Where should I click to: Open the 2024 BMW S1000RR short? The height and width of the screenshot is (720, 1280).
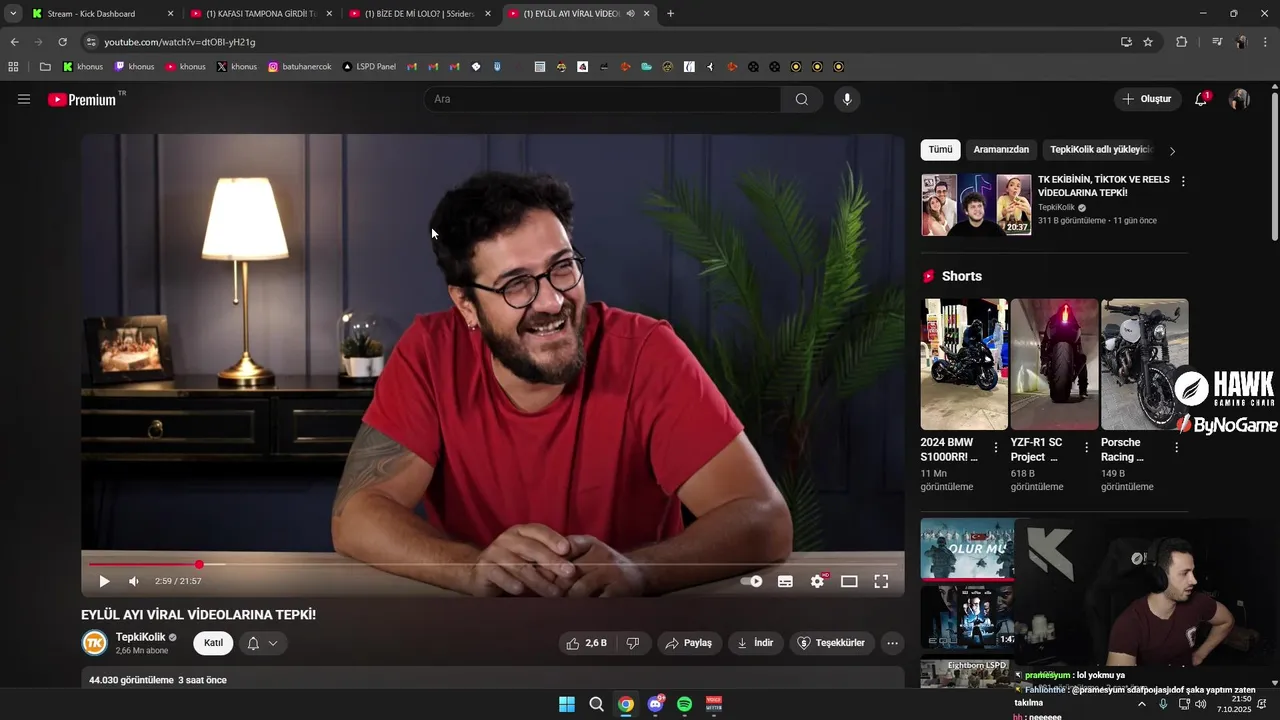tap(964, 364)
